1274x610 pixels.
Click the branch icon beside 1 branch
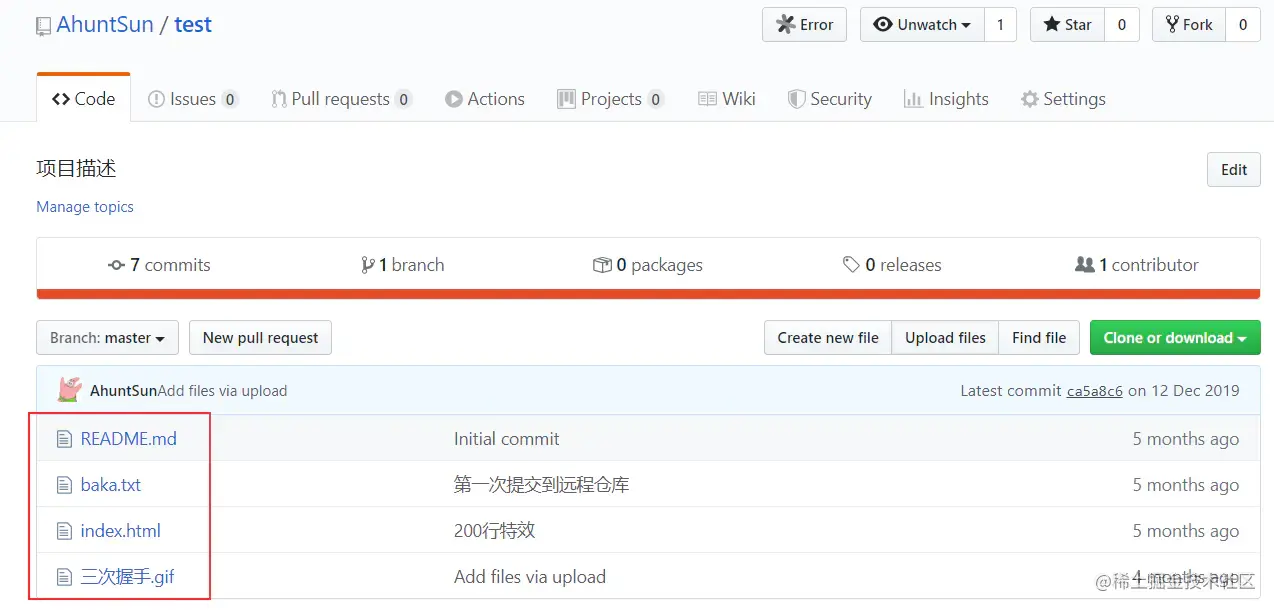click(x=368, y=265)
